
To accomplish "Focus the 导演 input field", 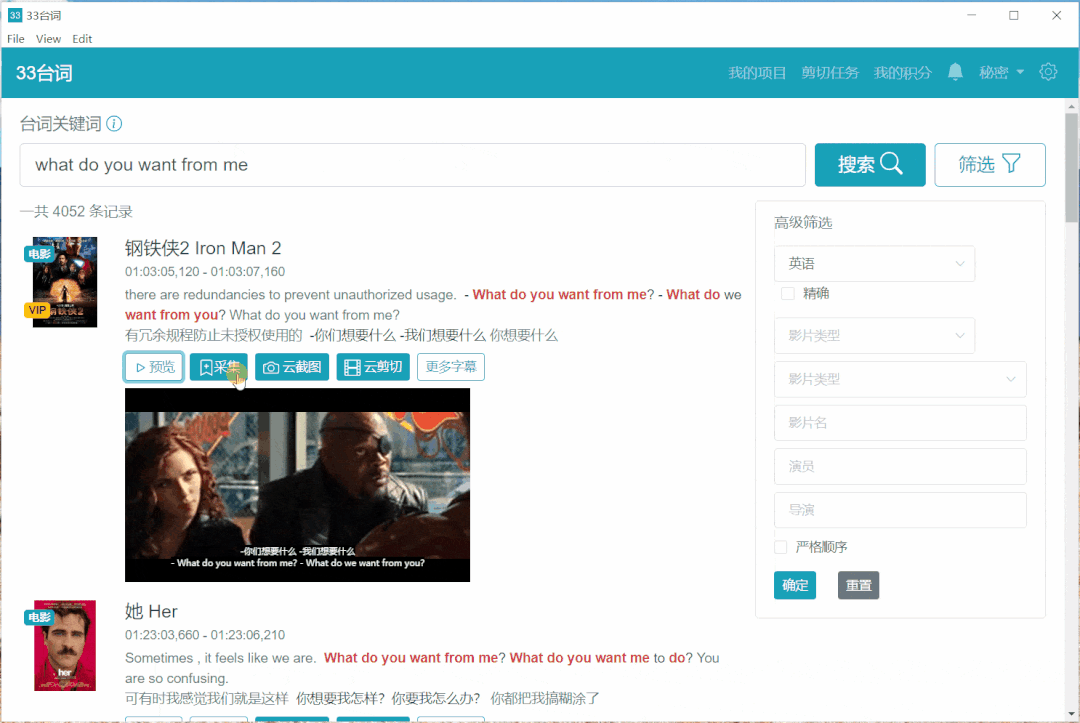I will tap(900, 510).
